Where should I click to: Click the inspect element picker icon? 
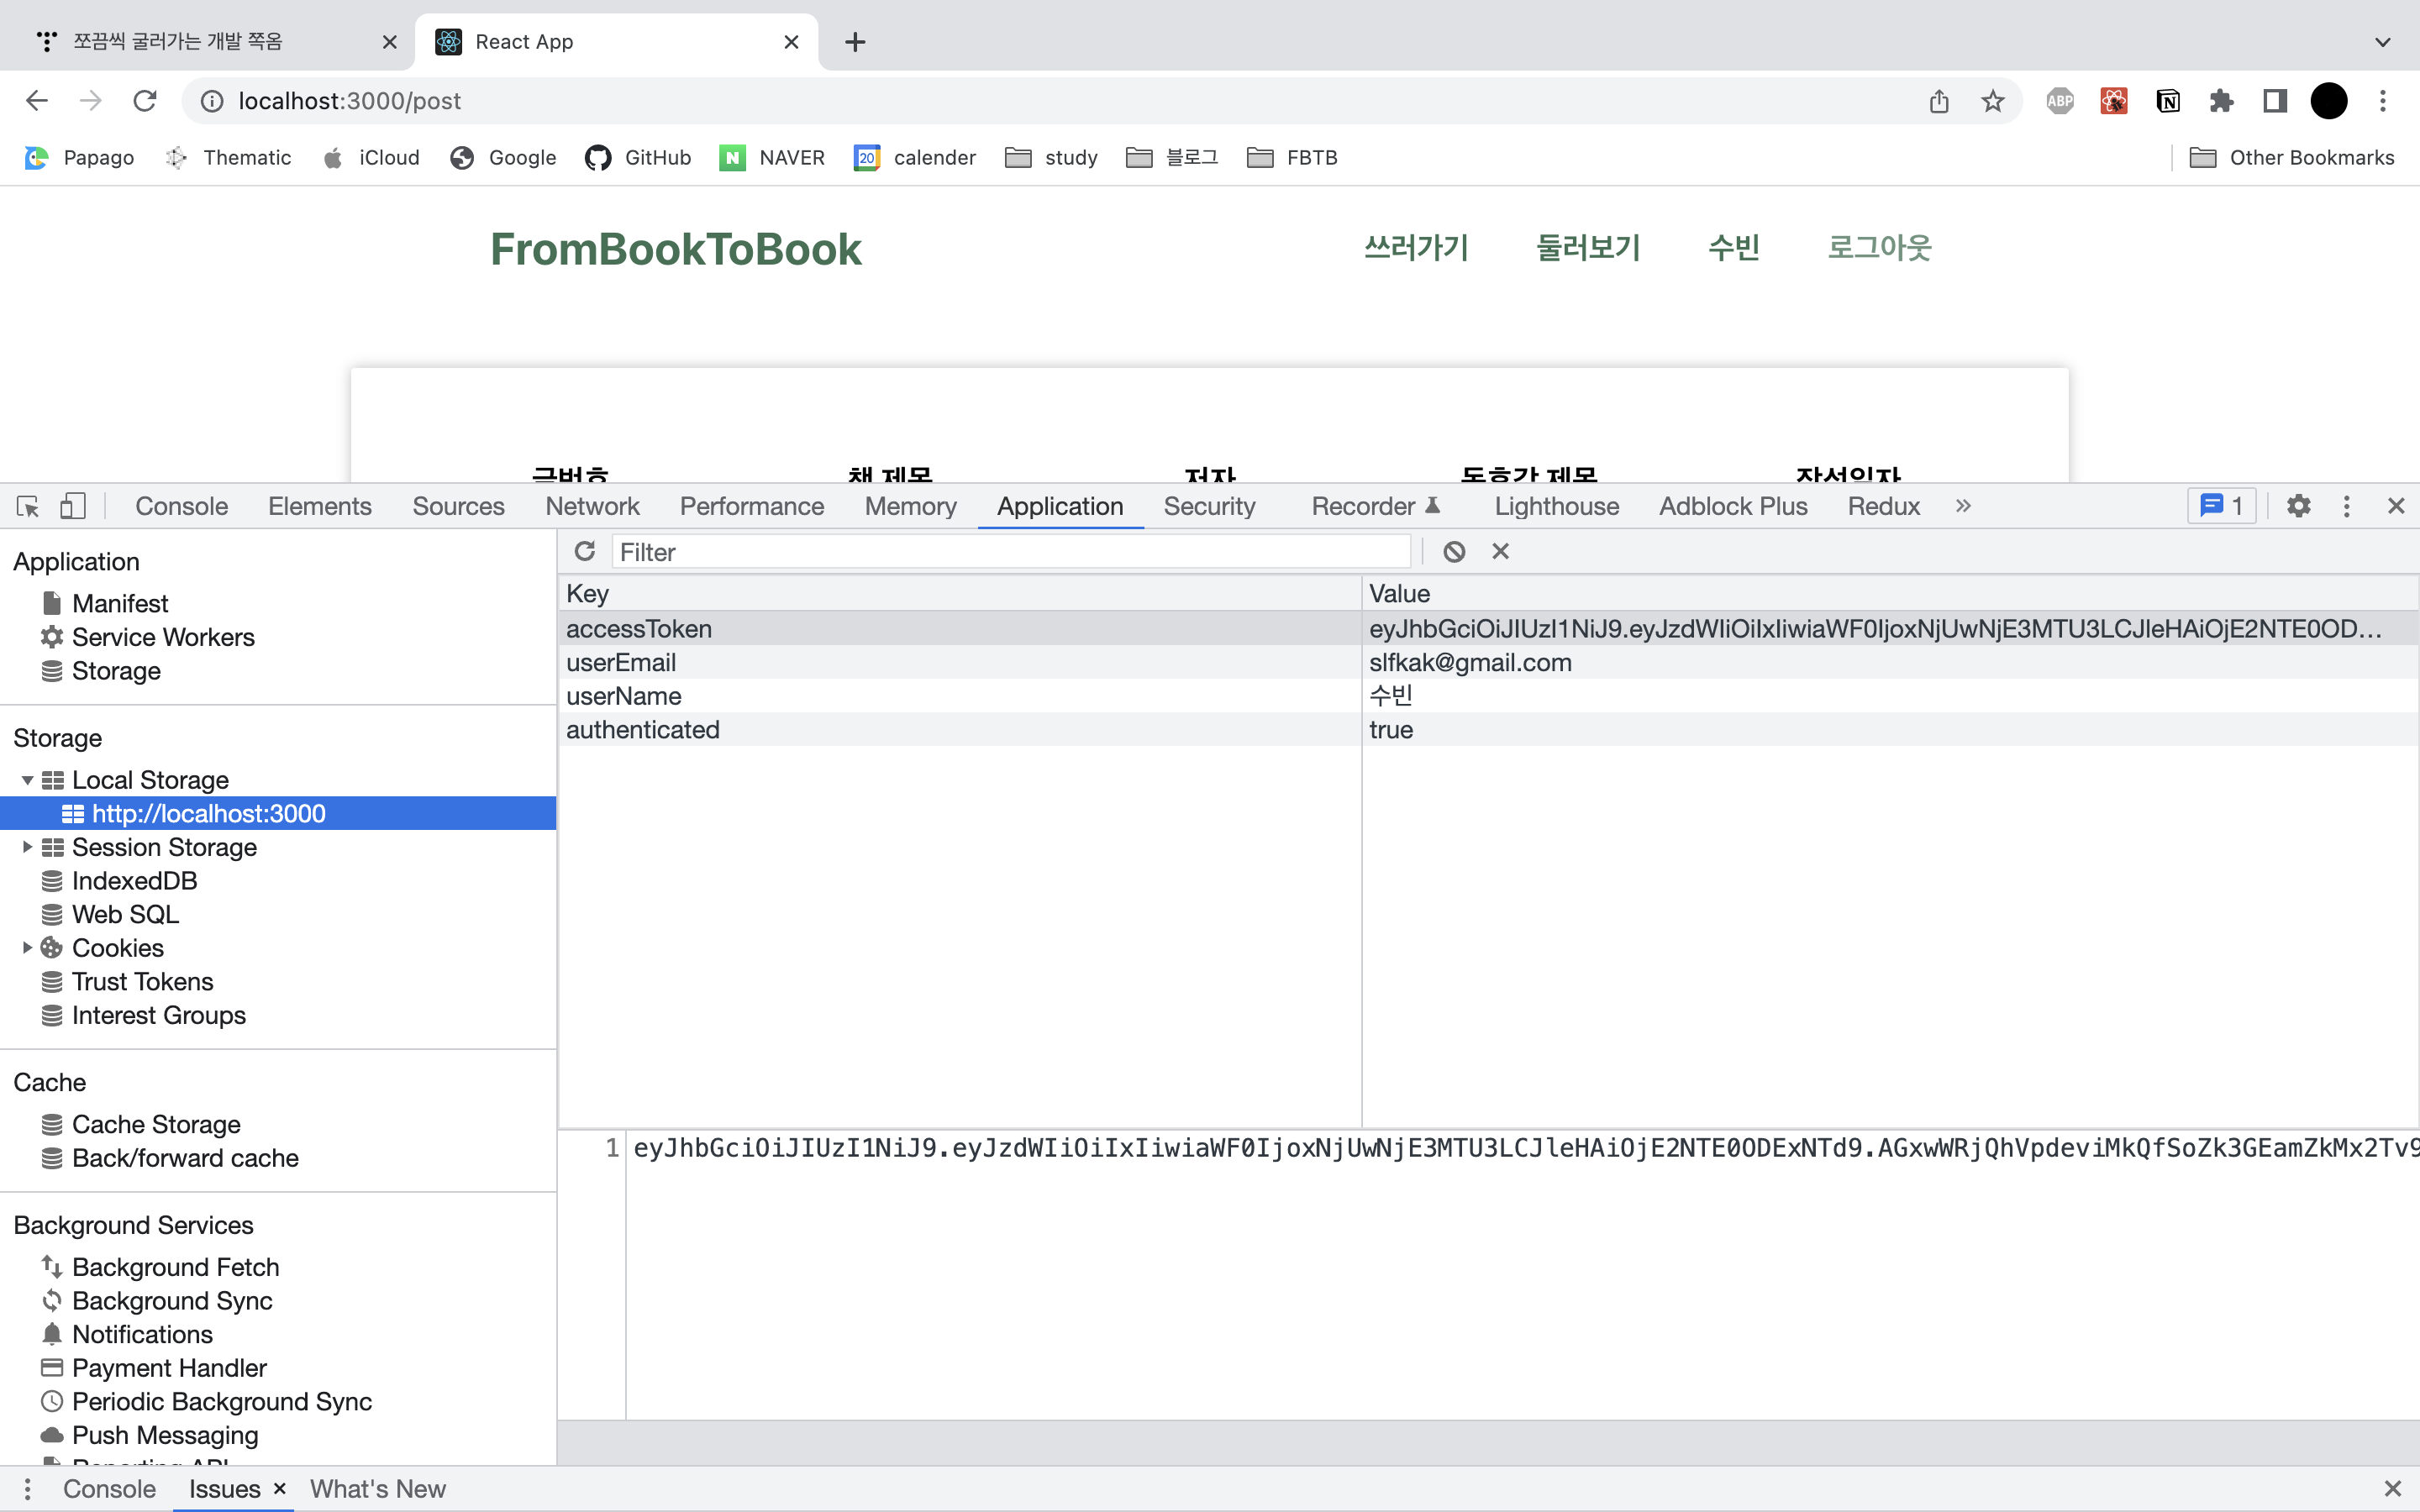[x=28, y=506]
